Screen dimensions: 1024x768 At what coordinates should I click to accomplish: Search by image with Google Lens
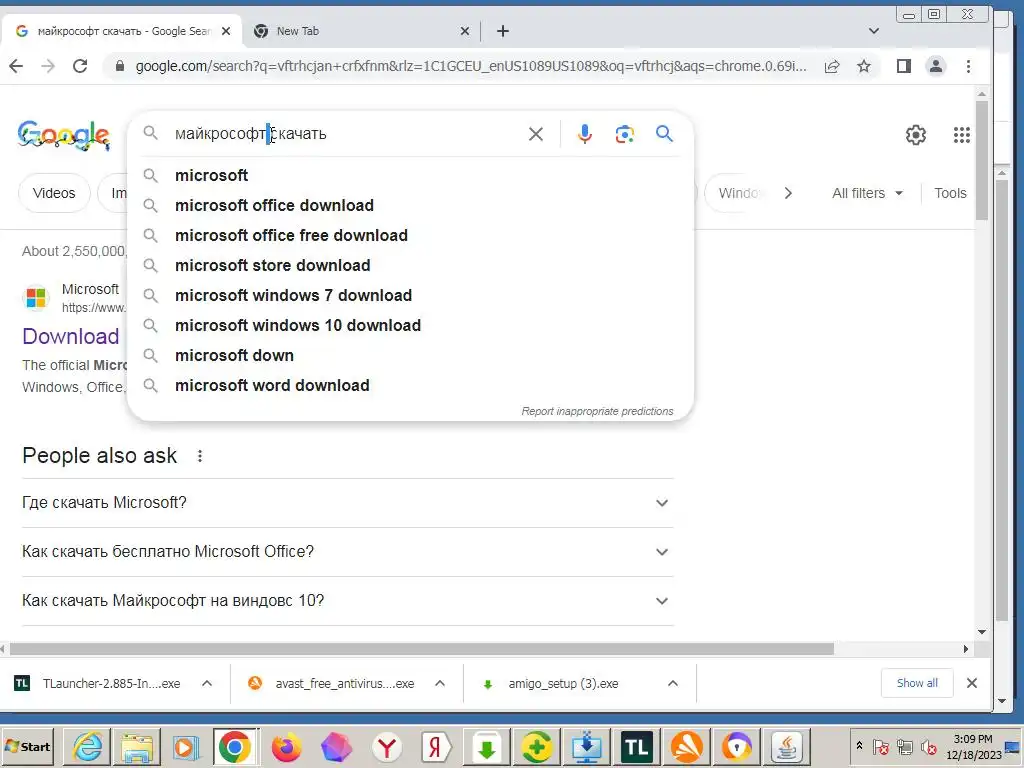pos(624,134)
